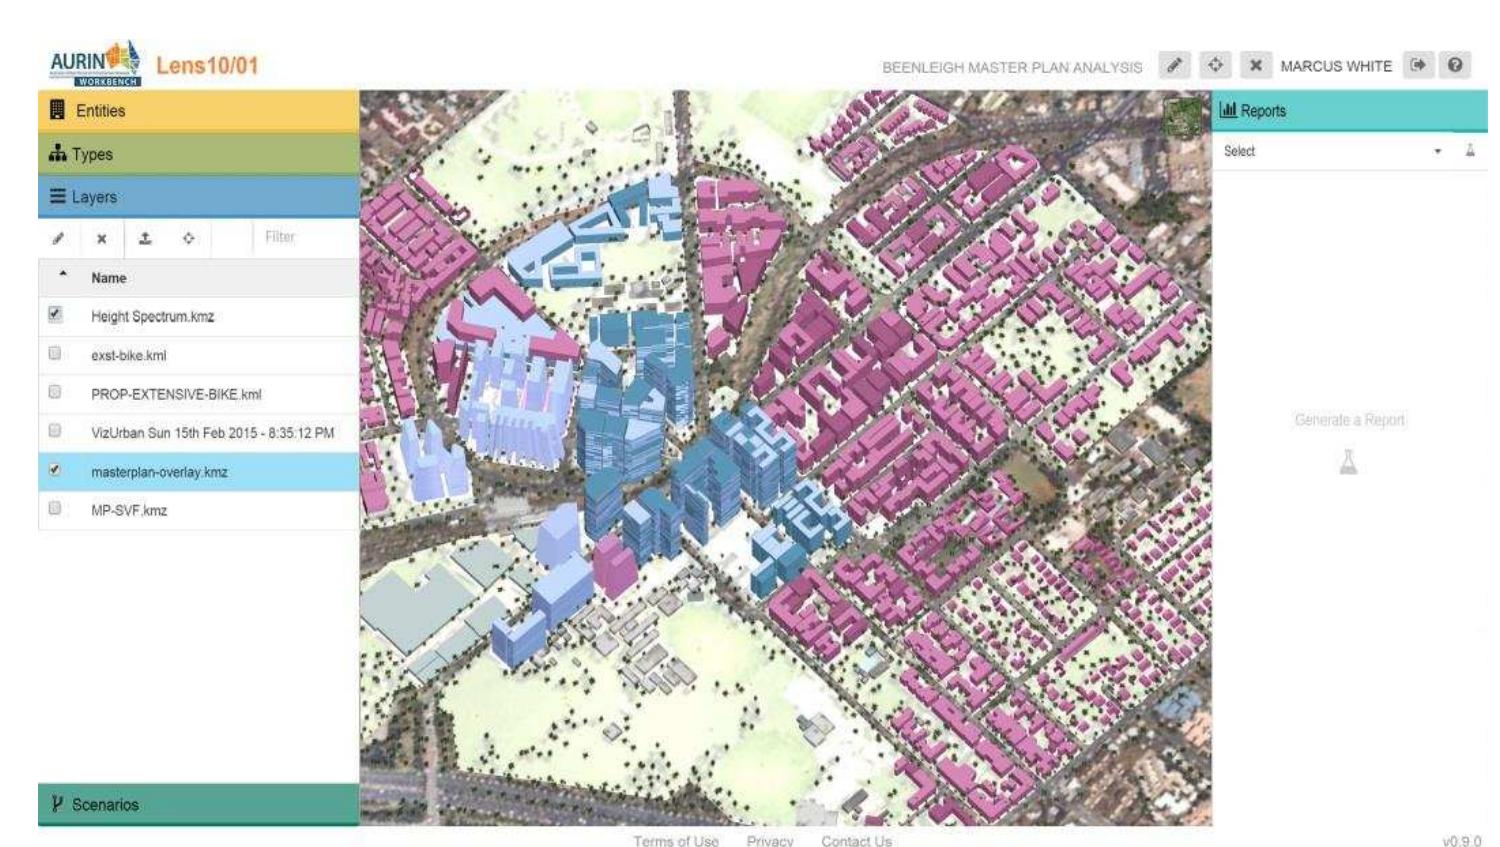This screenshot has width=1500, height=847.
Task: Select the MP-SVF.kmz layer name
Action: [x=129, y=510]
